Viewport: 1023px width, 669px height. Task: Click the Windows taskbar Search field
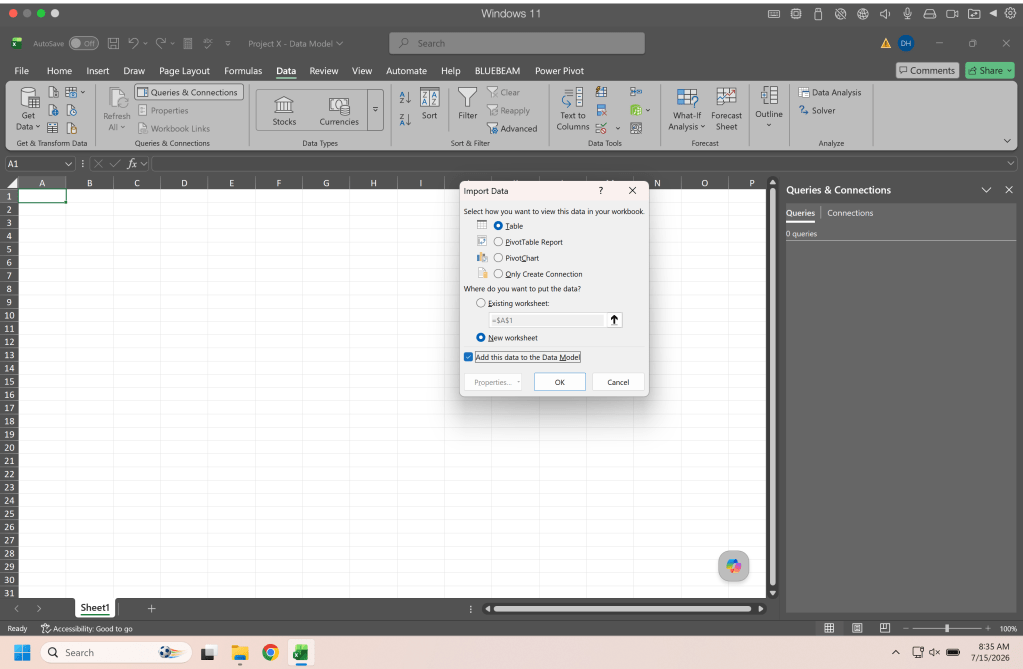[x=116, y=652]
